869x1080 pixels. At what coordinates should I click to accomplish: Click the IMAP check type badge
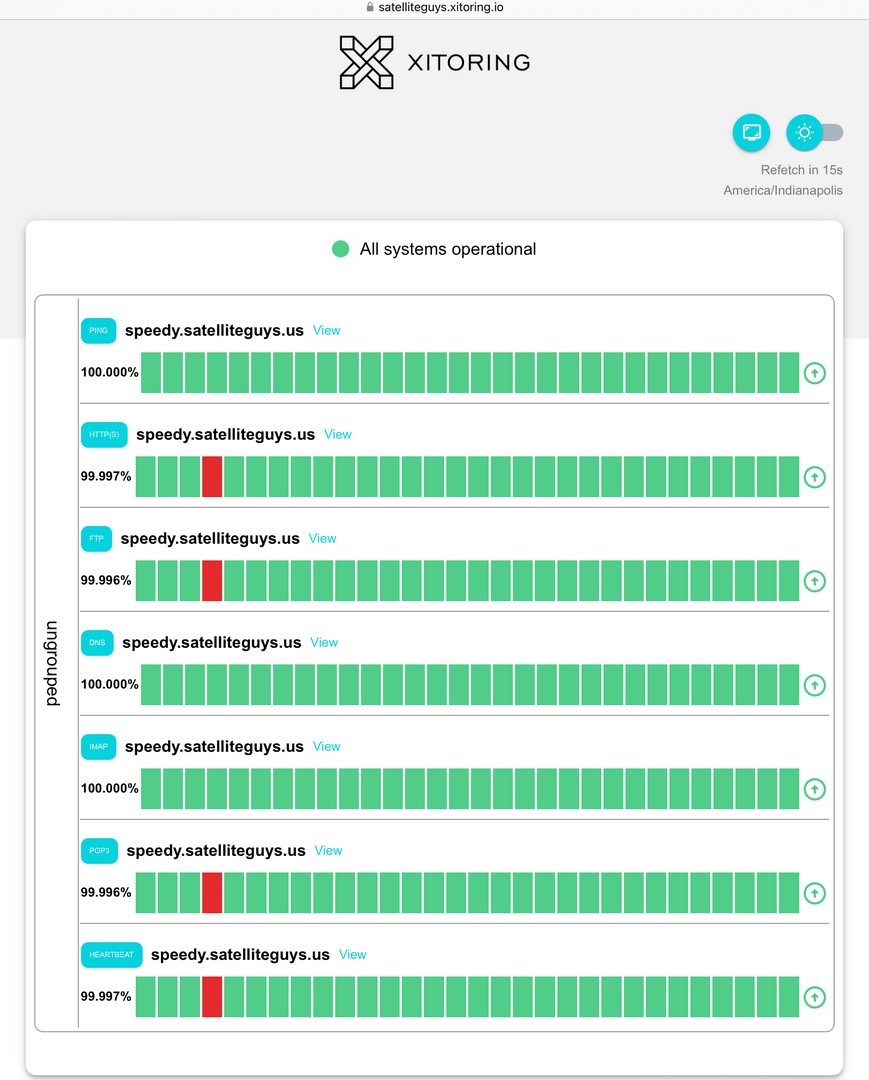click(x=98, y=747)
